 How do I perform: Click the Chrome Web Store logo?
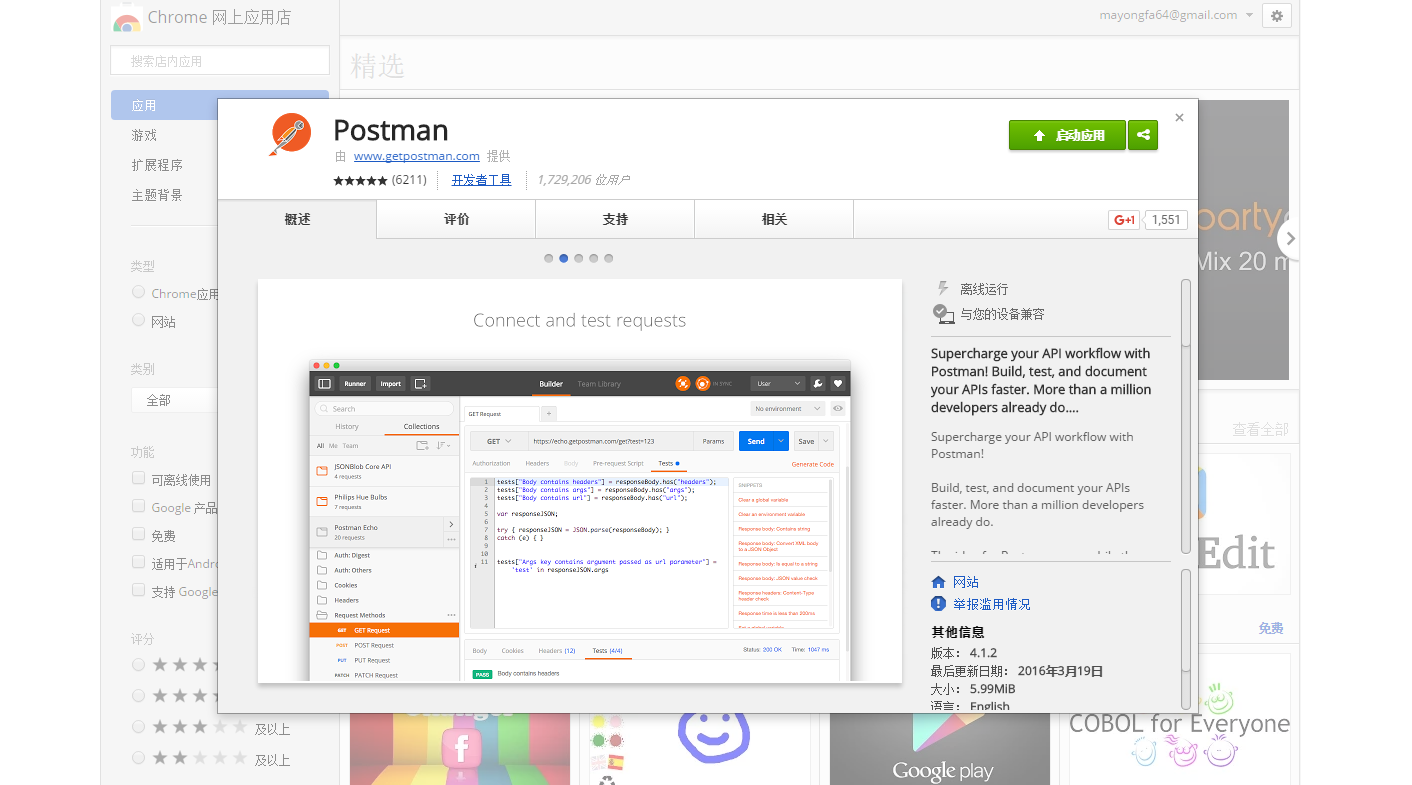126,18
